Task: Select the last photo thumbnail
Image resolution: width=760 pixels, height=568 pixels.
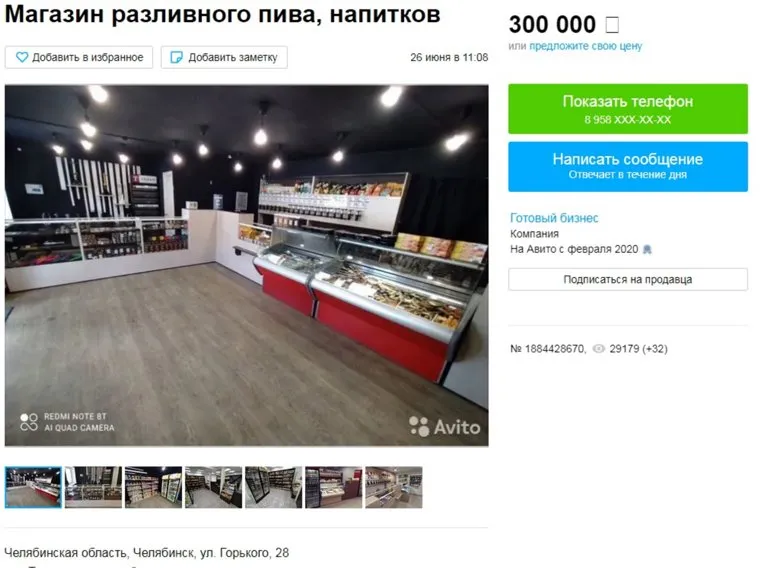Action: point(394,487)
